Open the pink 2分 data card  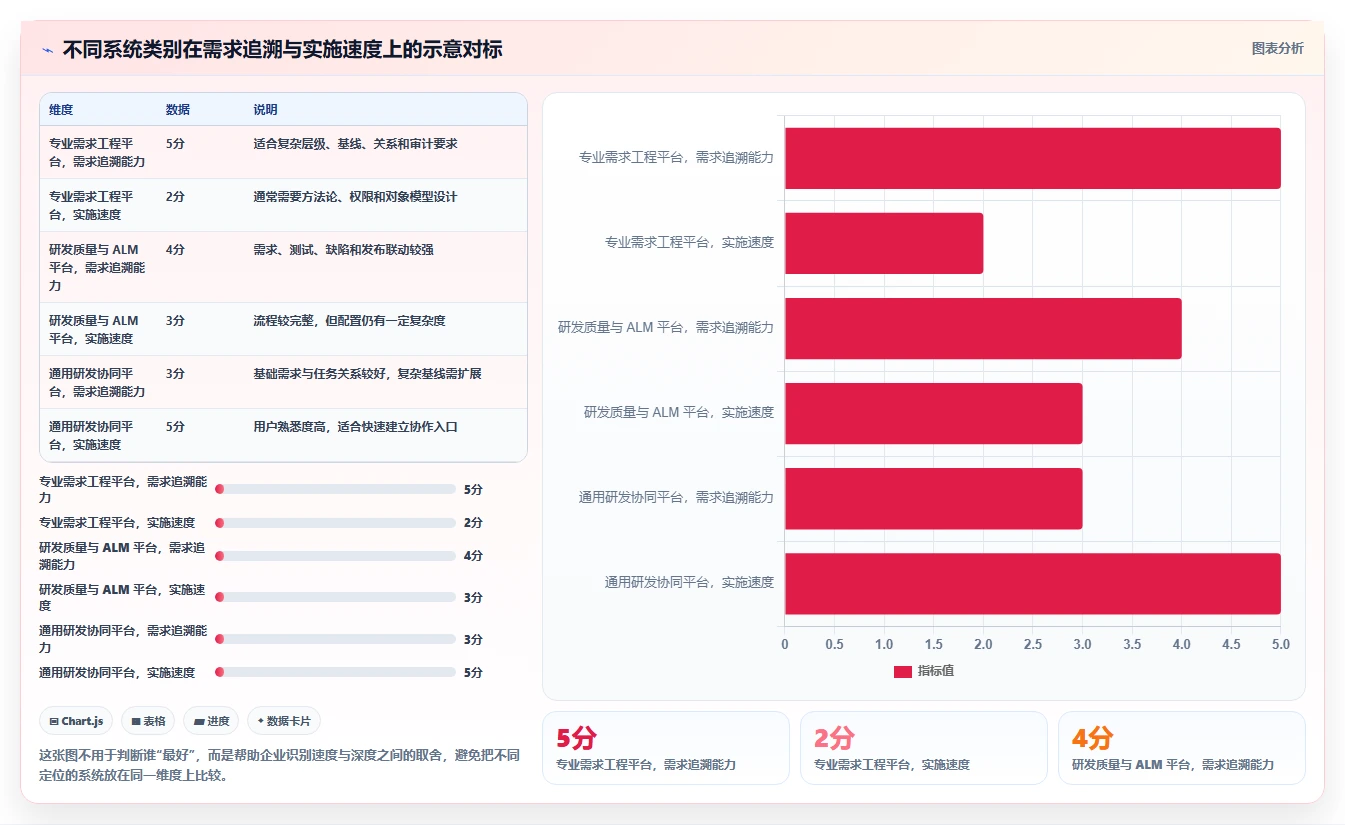923,748
